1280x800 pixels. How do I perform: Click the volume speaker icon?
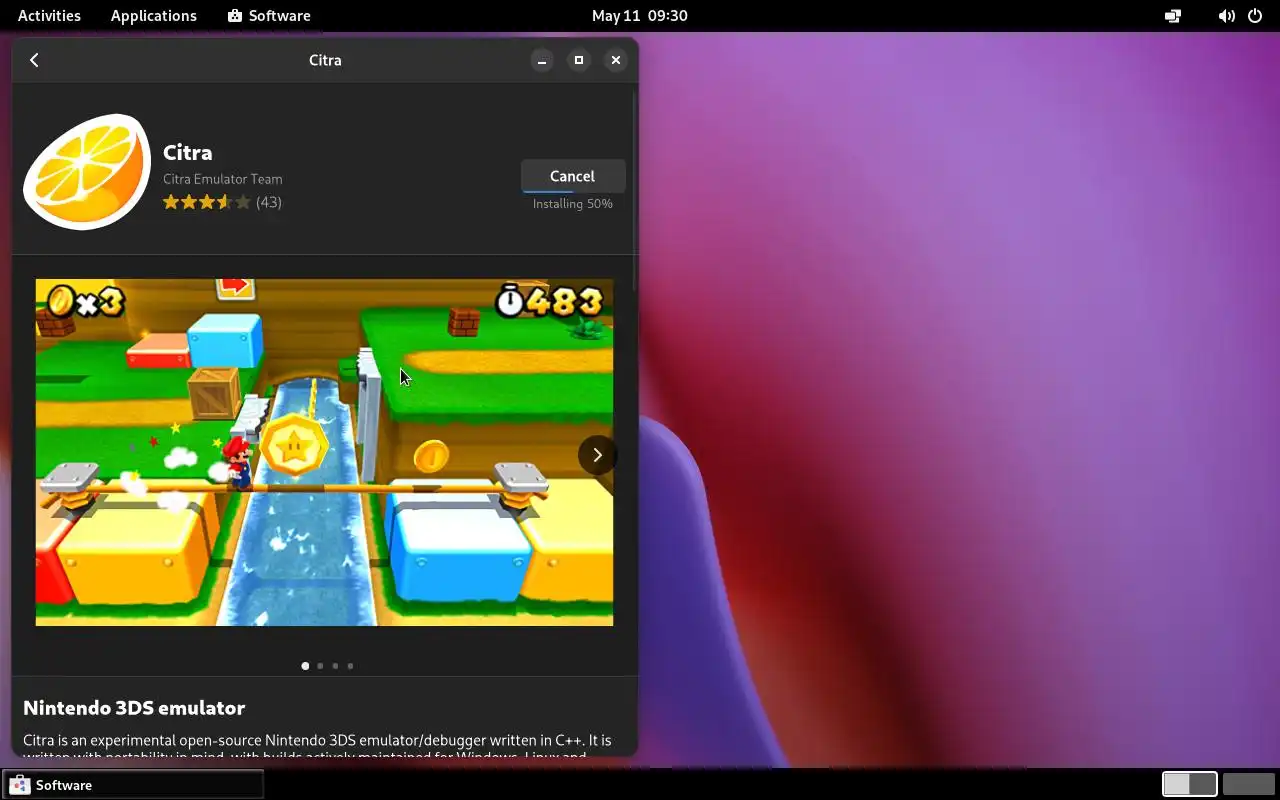pyautogui.click(x=1226, y=16)
